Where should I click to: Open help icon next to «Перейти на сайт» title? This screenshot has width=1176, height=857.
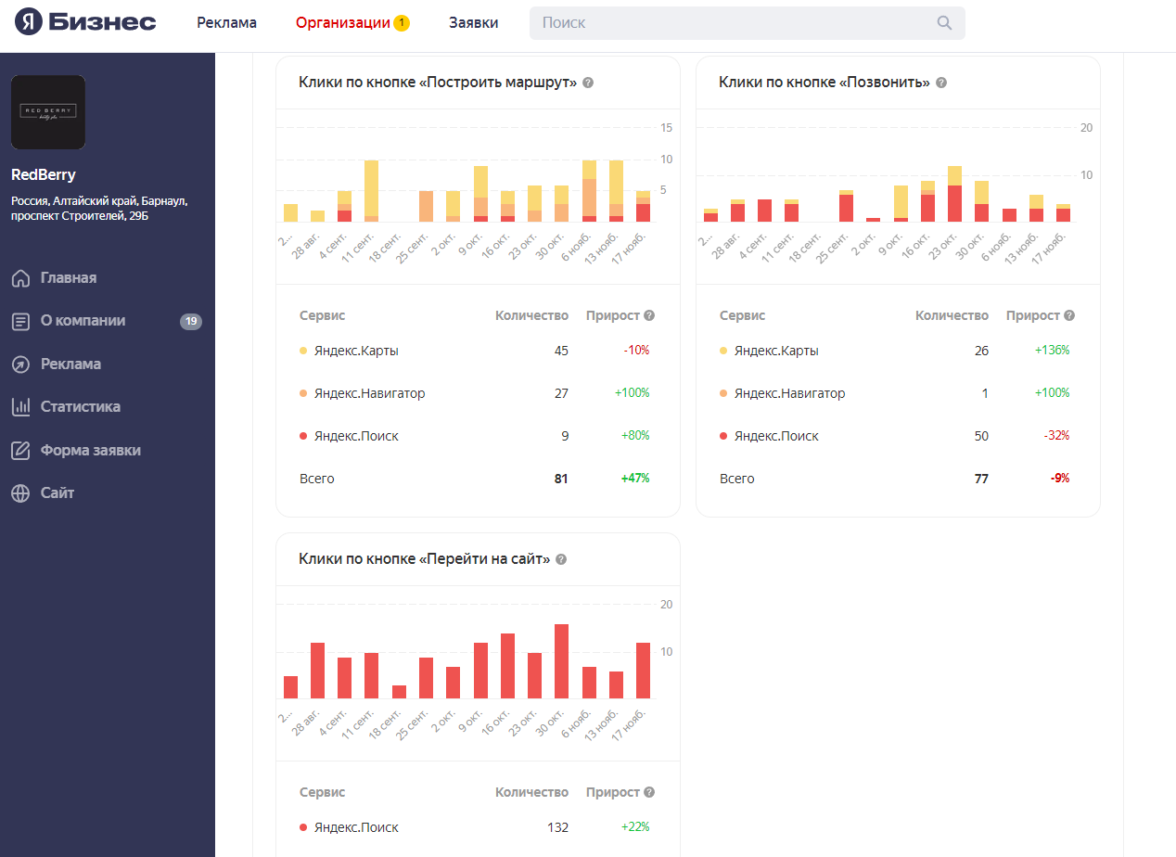point(561,560)
